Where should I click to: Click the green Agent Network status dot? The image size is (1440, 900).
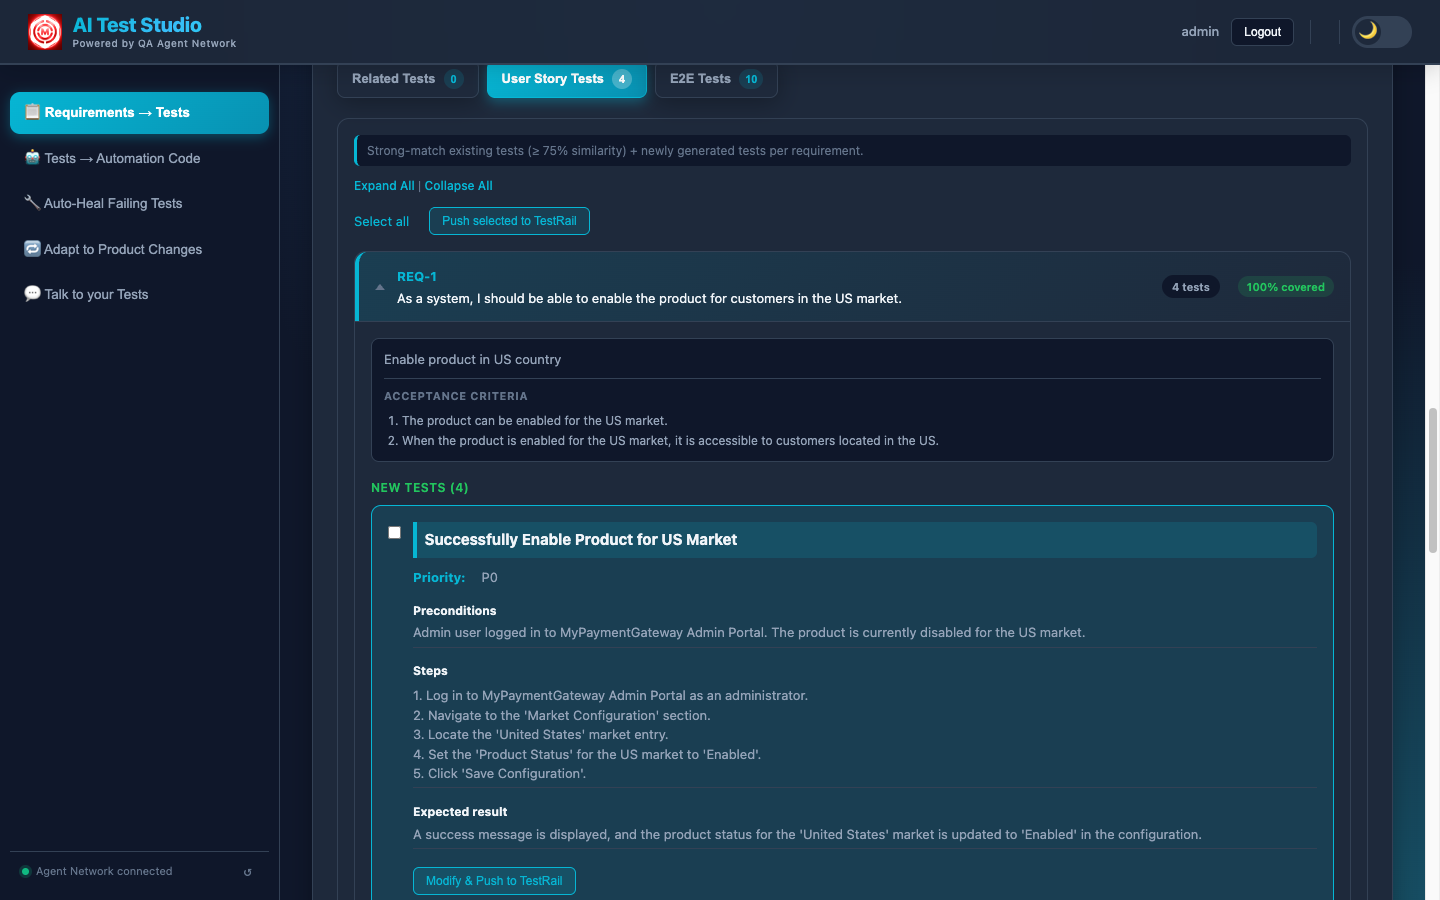[x=25, y=871]
